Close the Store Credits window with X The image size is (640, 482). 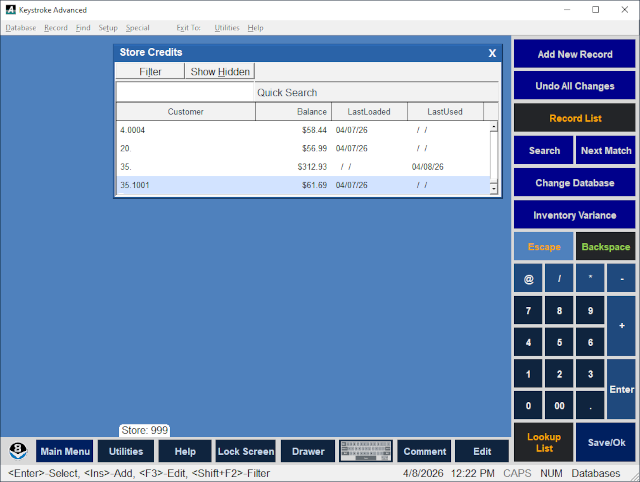click(x=492, y=53)
